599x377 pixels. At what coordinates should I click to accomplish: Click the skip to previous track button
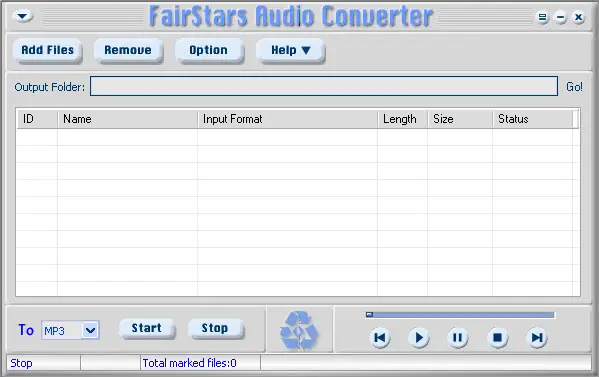pyautogui.click(x=380, y=338)
